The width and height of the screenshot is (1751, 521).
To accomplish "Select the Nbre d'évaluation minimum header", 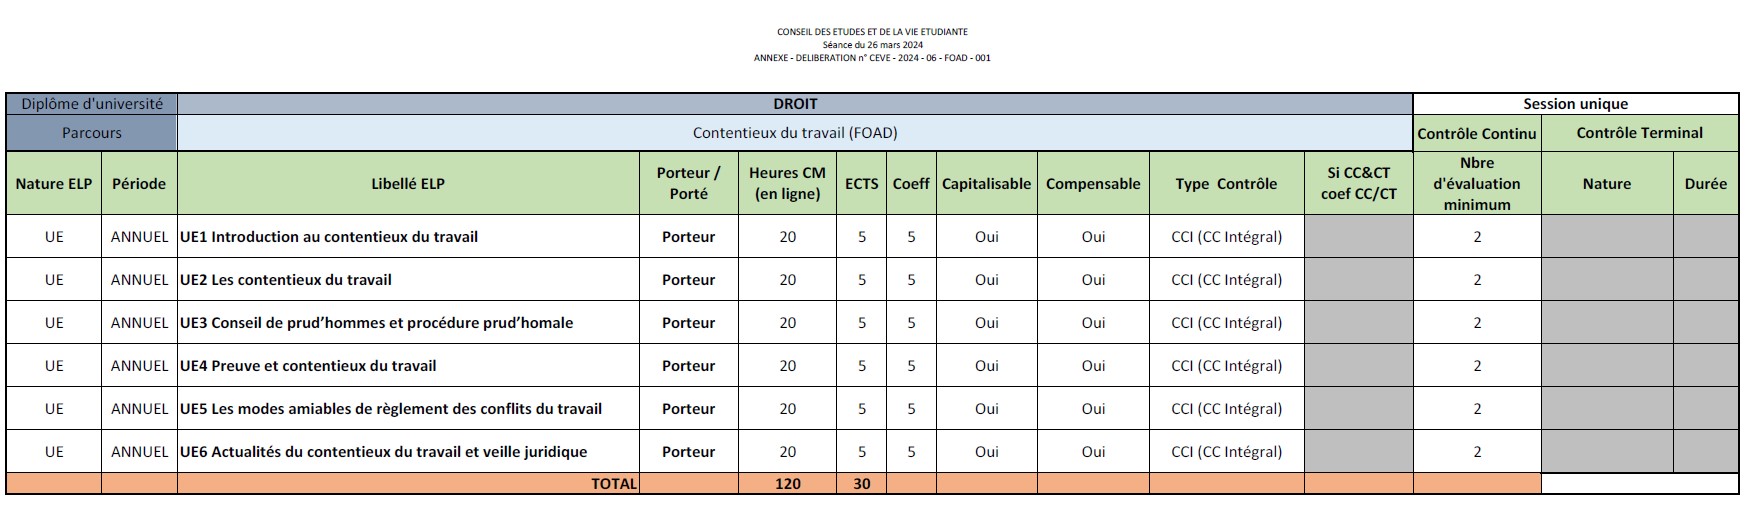I will click(x=1477, y=184).
